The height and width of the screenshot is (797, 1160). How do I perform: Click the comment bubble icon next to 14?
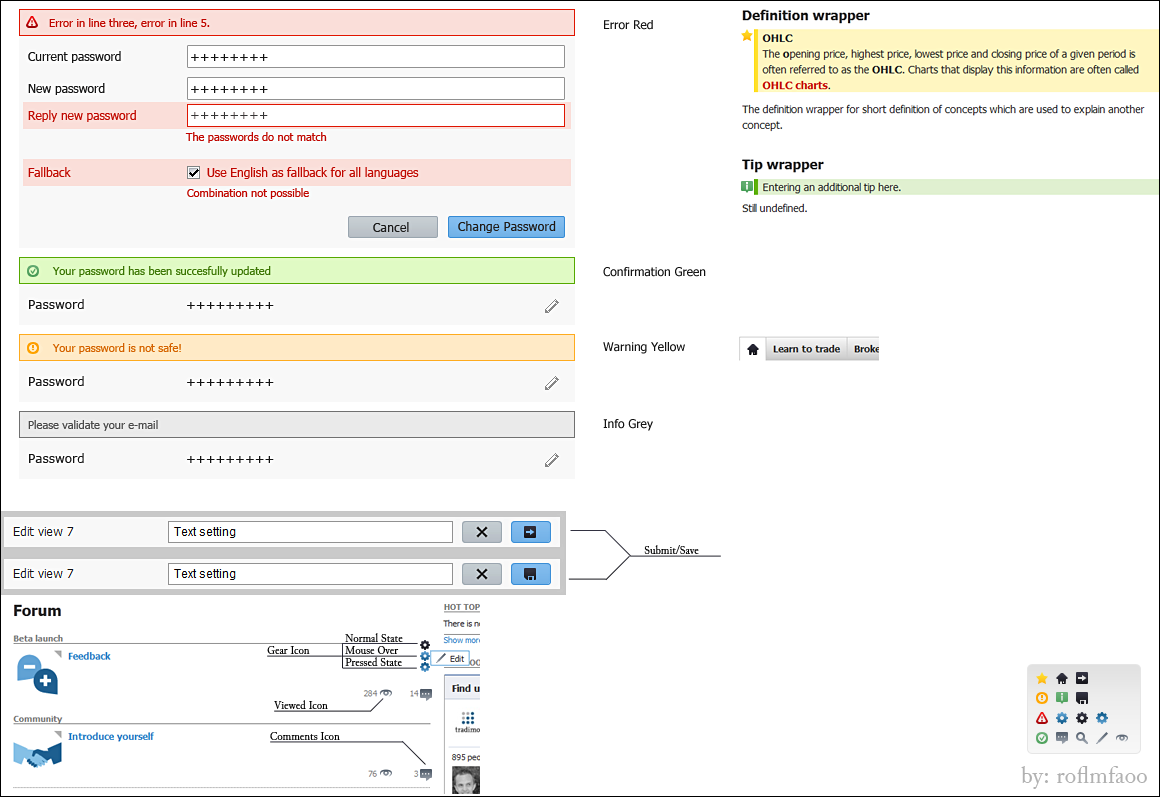coord(426,694)
